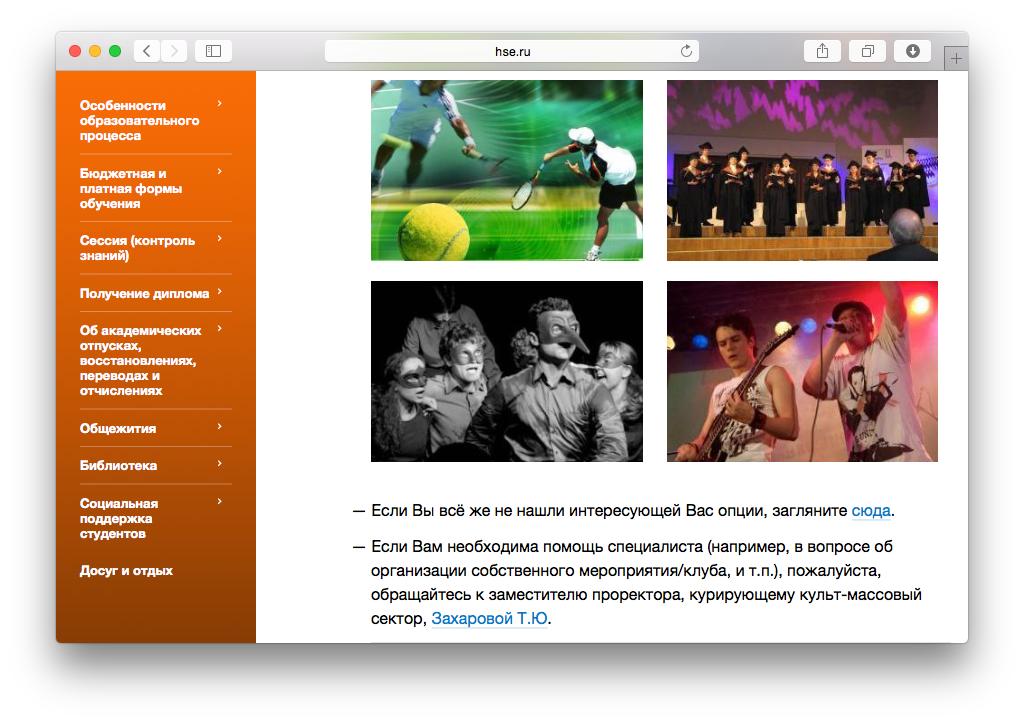Screen dimensions: 1024x723
Task: Expand Особенности образовательного процесса chevron
Action: coord(219,104)
